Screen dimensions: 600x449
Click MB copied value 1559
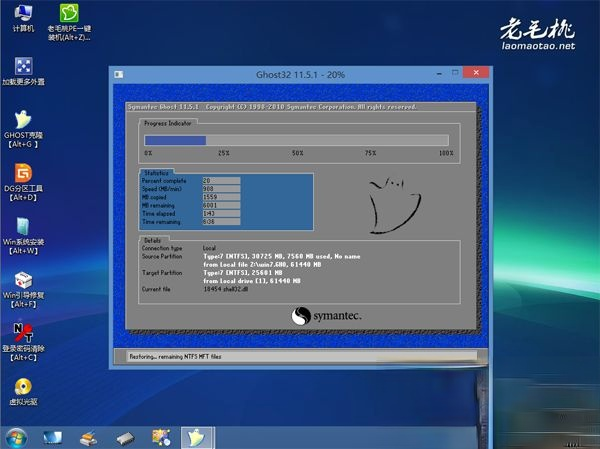tap(221, 197)
